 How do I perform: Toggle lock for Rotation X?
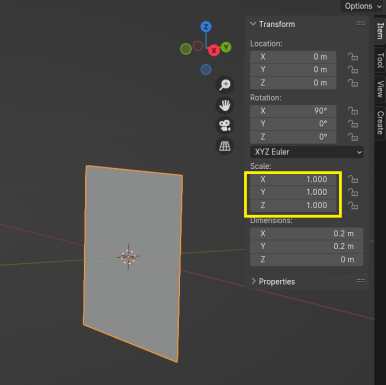[353, 111]
